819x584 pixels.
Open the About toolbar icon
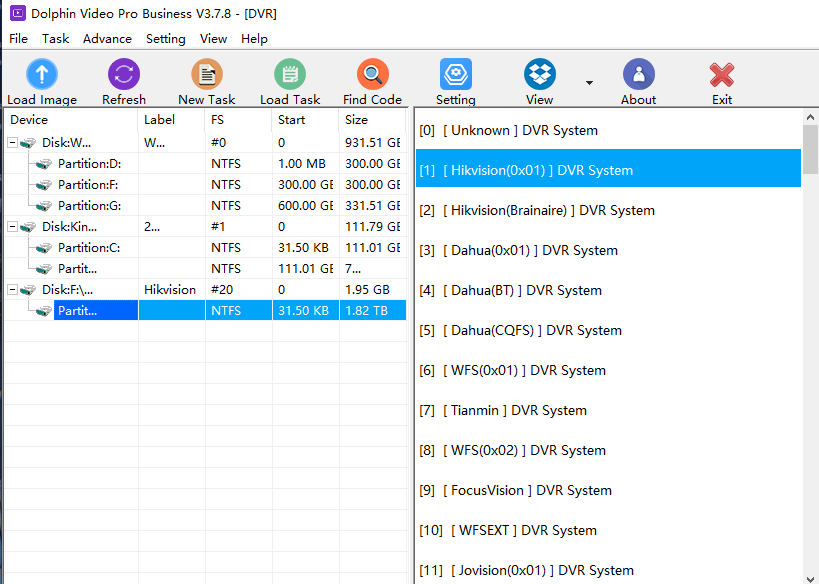(638, 74)
